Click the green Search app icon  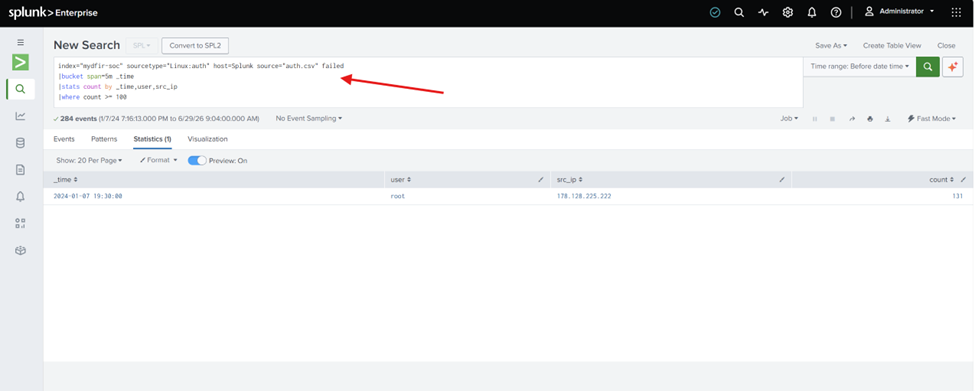(21, 62)
